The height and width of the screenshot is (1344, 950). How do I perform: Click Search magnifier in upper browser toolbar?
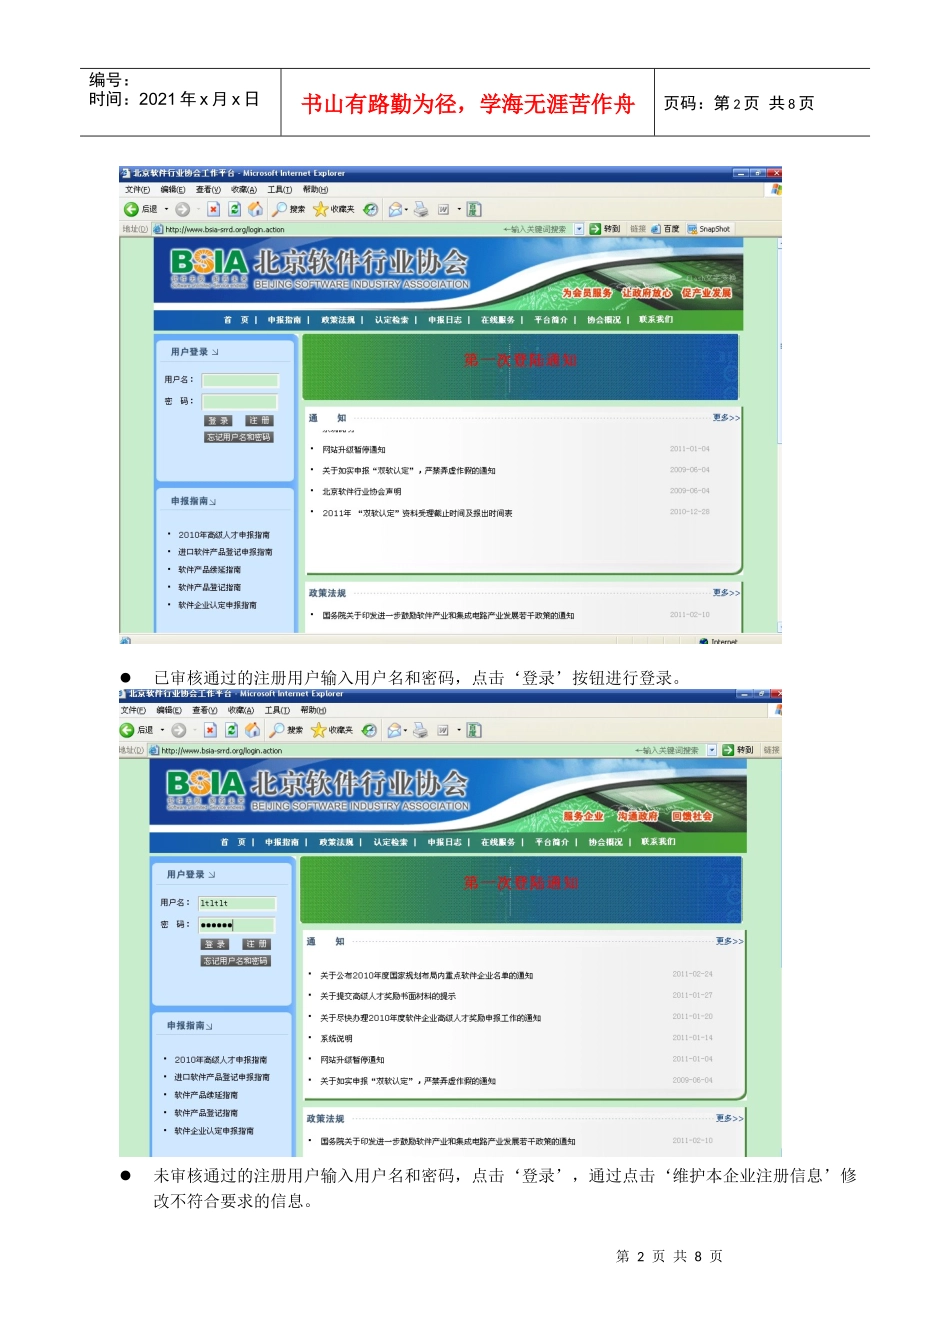click(279, 209)
